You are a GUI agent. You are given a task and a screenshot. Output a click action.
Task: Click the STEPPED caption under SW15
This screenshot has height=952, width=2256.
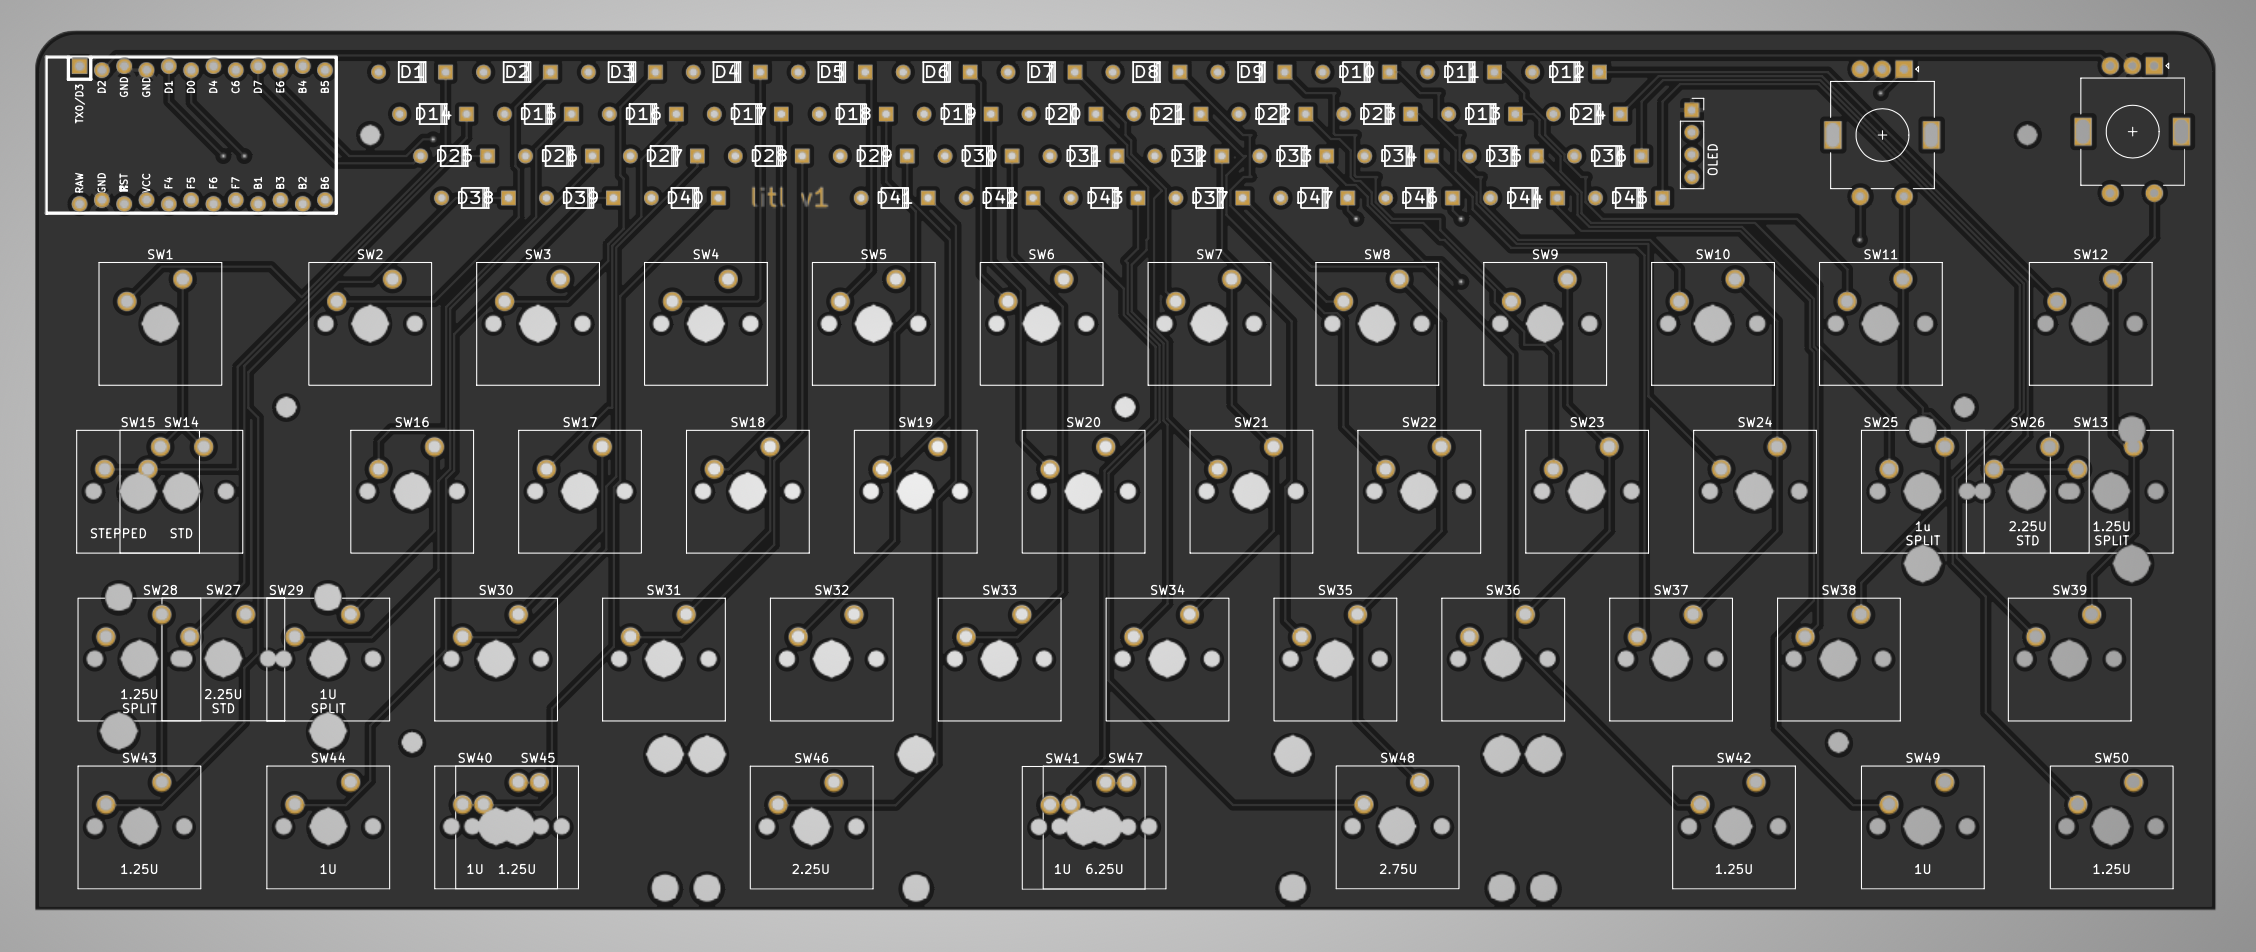point(118,533)
